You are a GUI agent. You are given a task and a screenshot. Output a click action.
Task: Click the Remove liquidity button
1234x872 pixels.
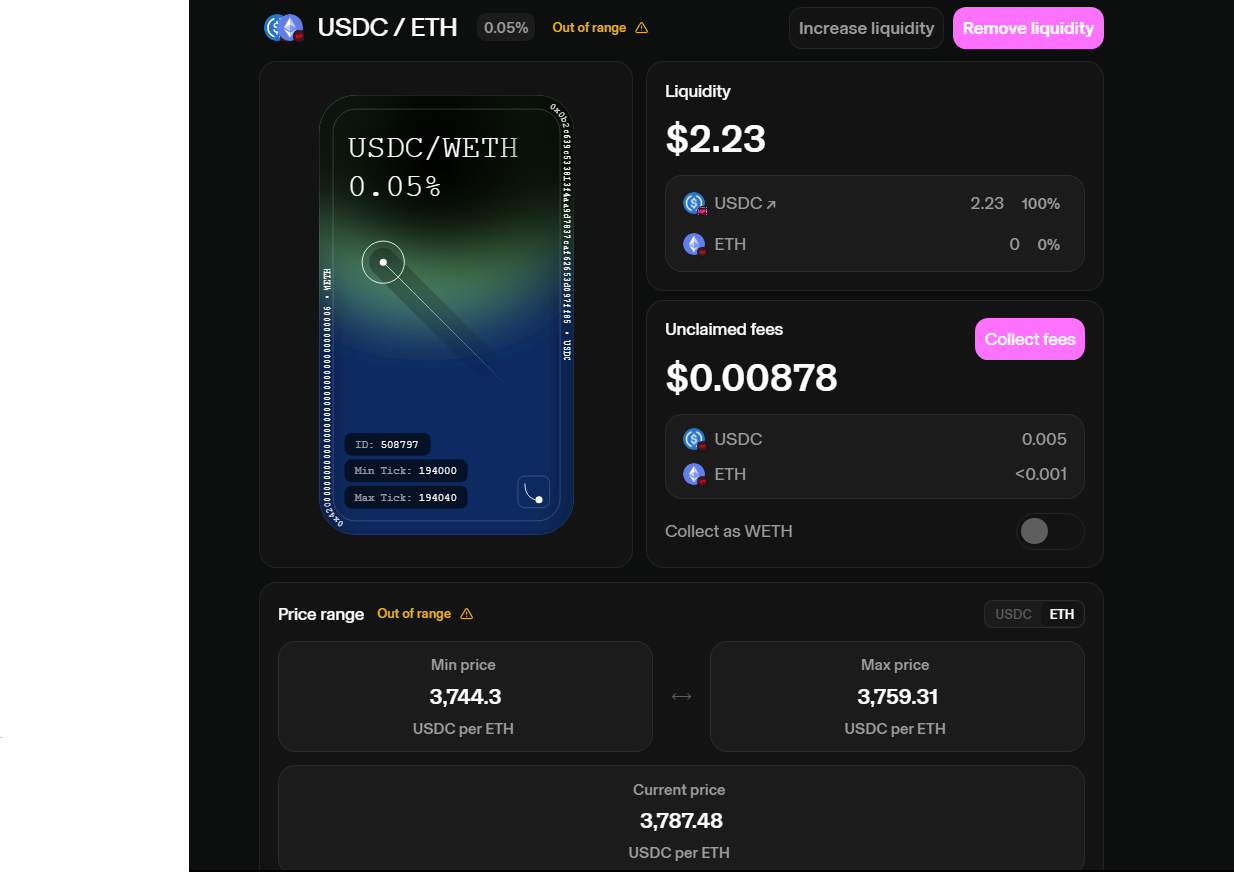tap(1028, 28)
